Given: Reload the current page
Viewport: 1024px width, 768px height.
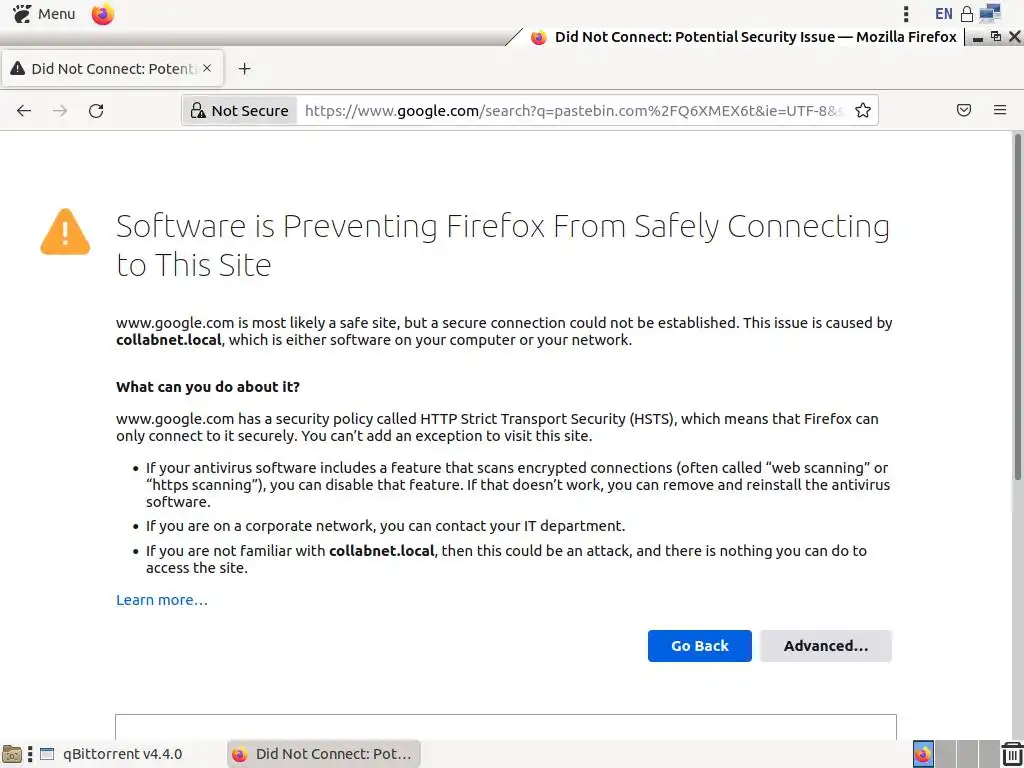Looking at the screenshot, I should [96, 111].
